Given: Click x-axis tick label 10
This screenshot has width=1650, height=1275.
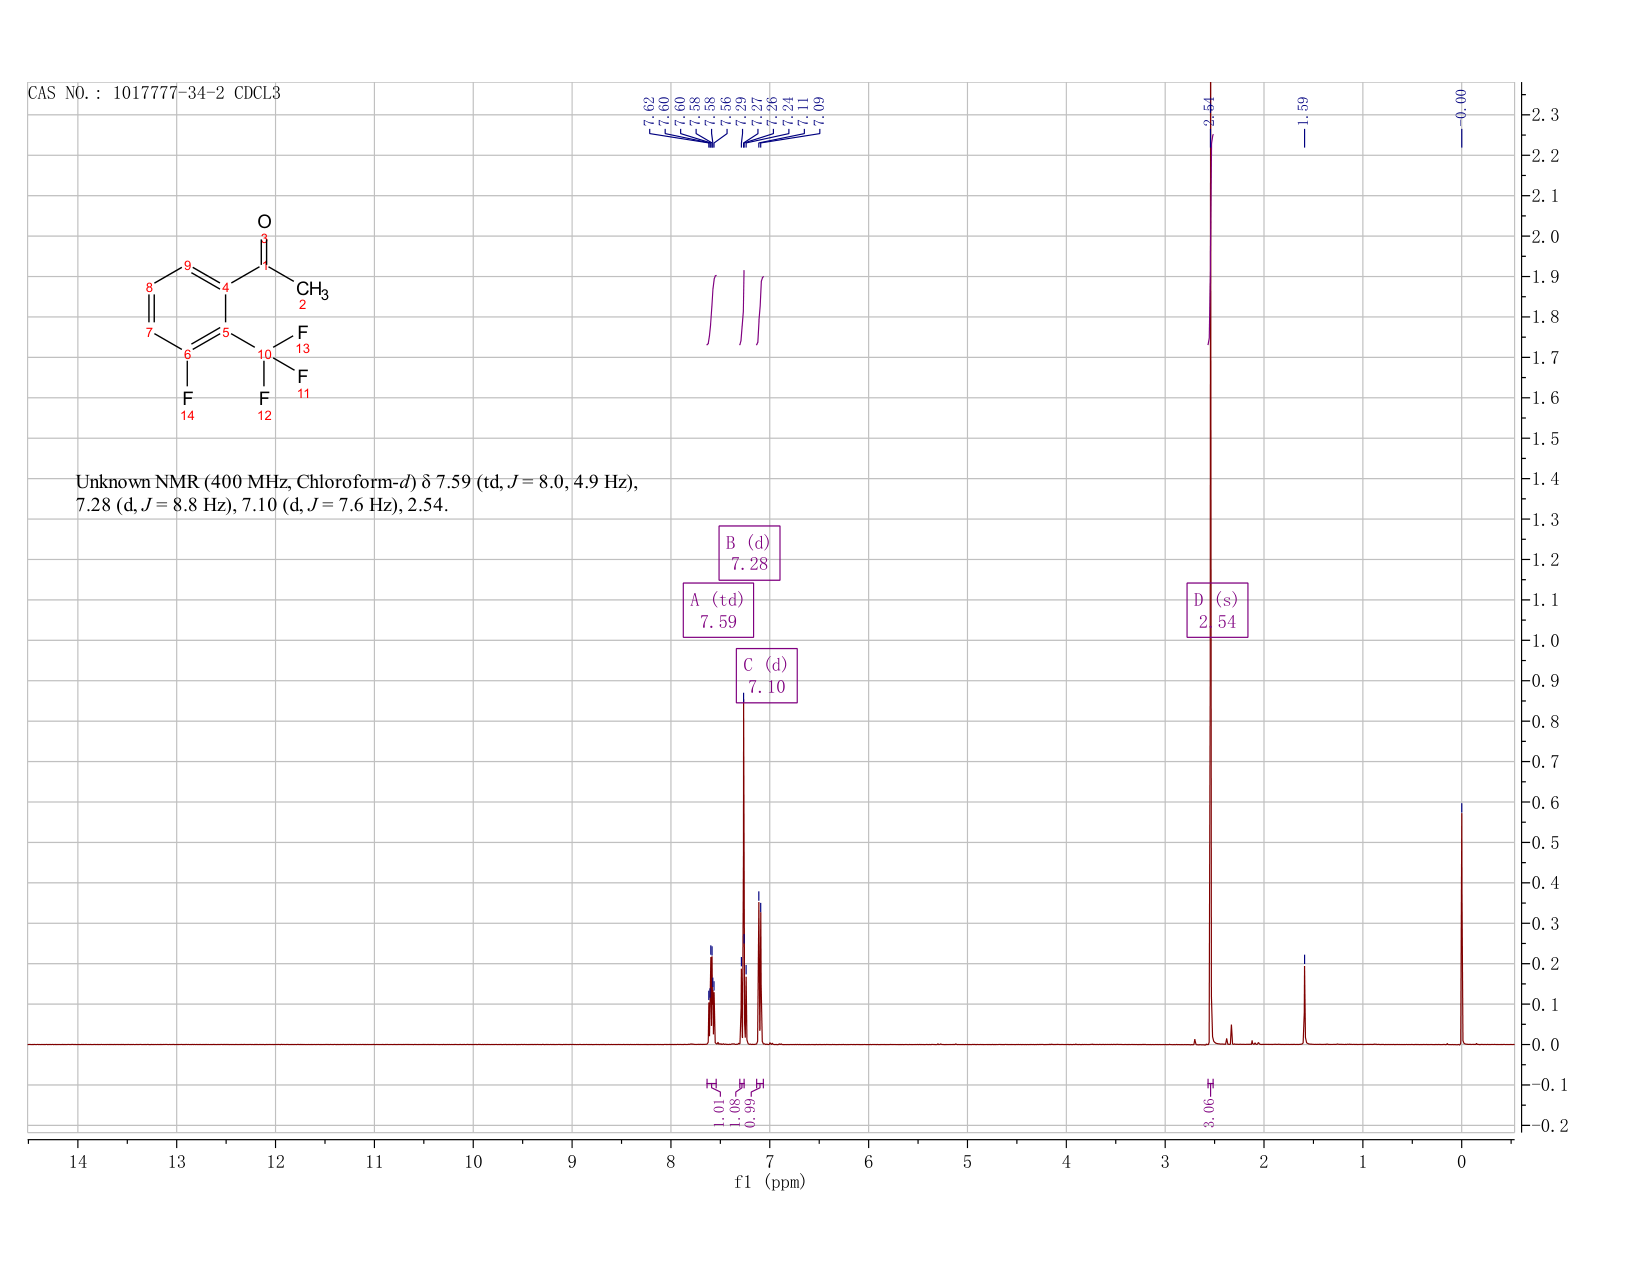Looking at the screenshot, I should pyautogui.click(x=473, y=1161).
